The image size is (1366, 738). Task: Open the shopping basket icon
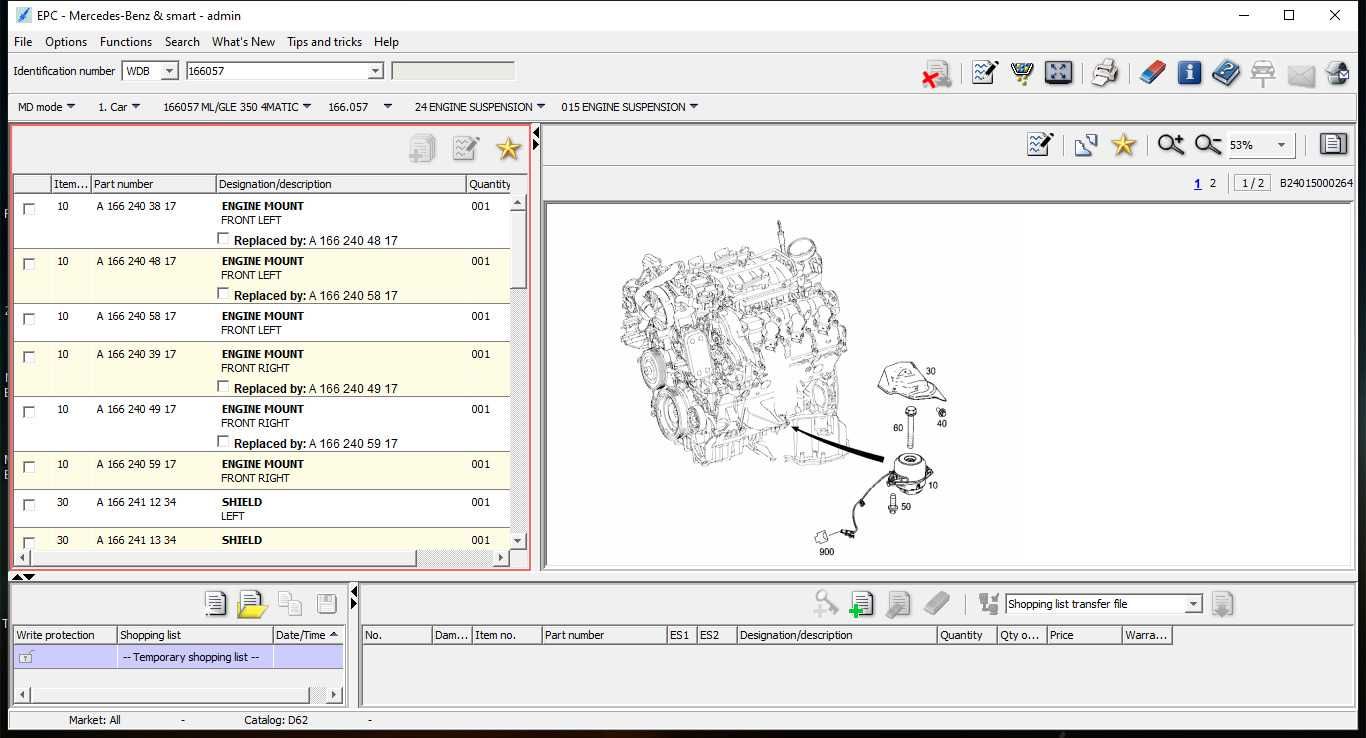click(1021, 72)
